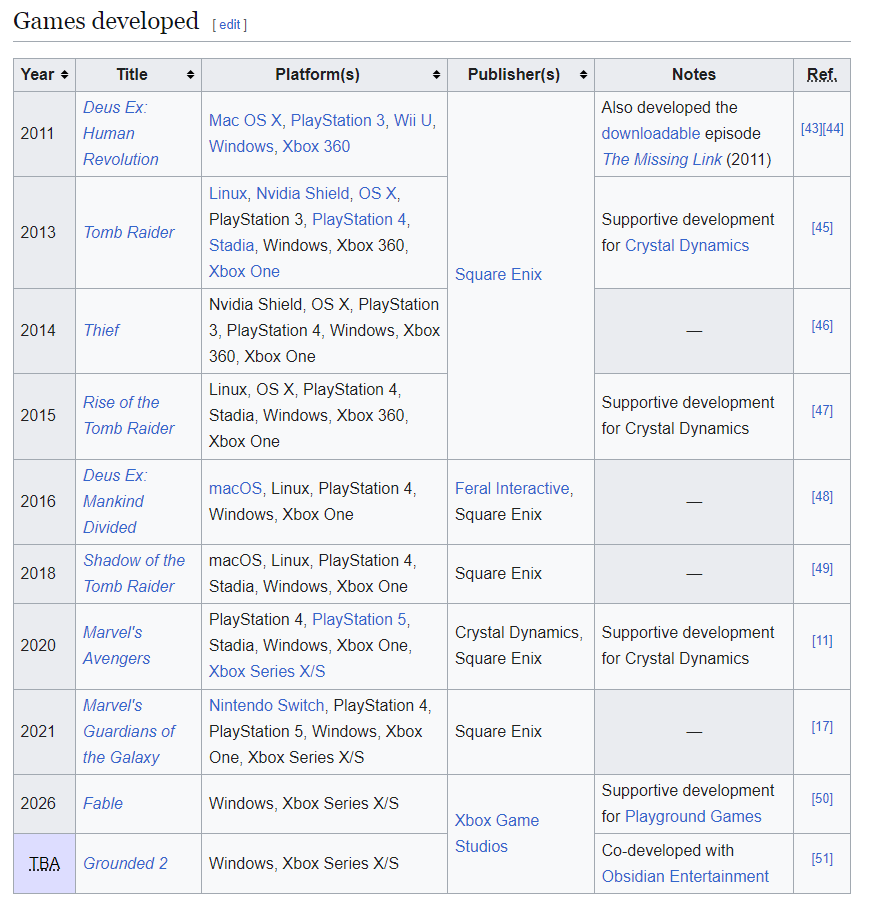Click the edit link beside Games developed
875x905 pixels.
click(230, 25)
